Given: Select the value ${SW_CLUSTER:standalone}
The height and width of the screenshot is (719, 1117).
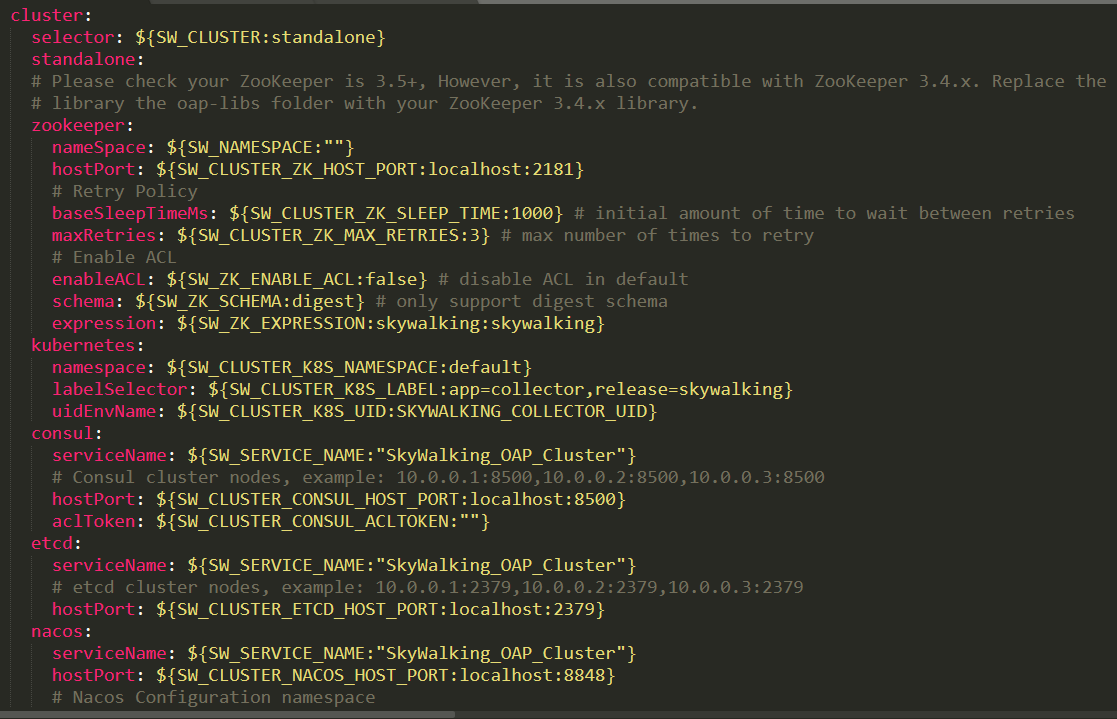Looking at the screenshot, I should (260, 37).
